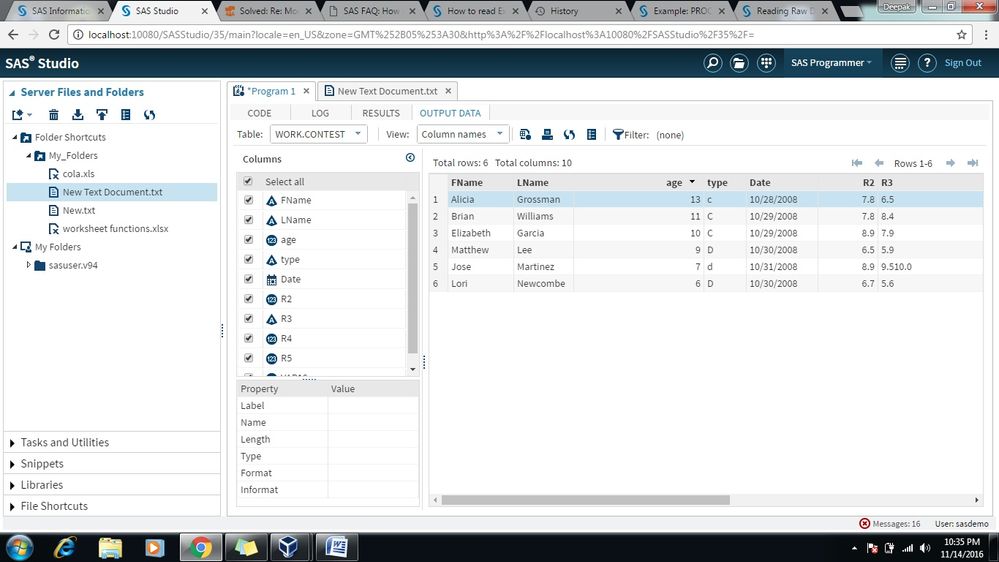The image size is (999, 562).
Task: Switch to the LOG tab
Action: pos(320,113)
